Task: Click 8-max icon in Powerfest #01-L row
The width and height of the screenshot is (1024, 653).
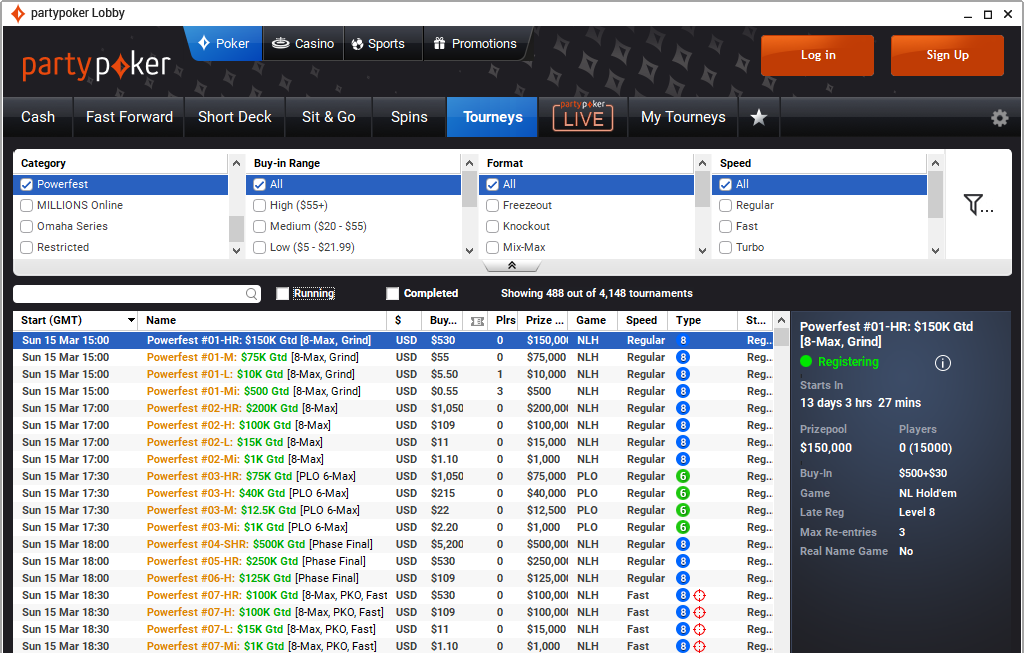Action: click(682, 374)
